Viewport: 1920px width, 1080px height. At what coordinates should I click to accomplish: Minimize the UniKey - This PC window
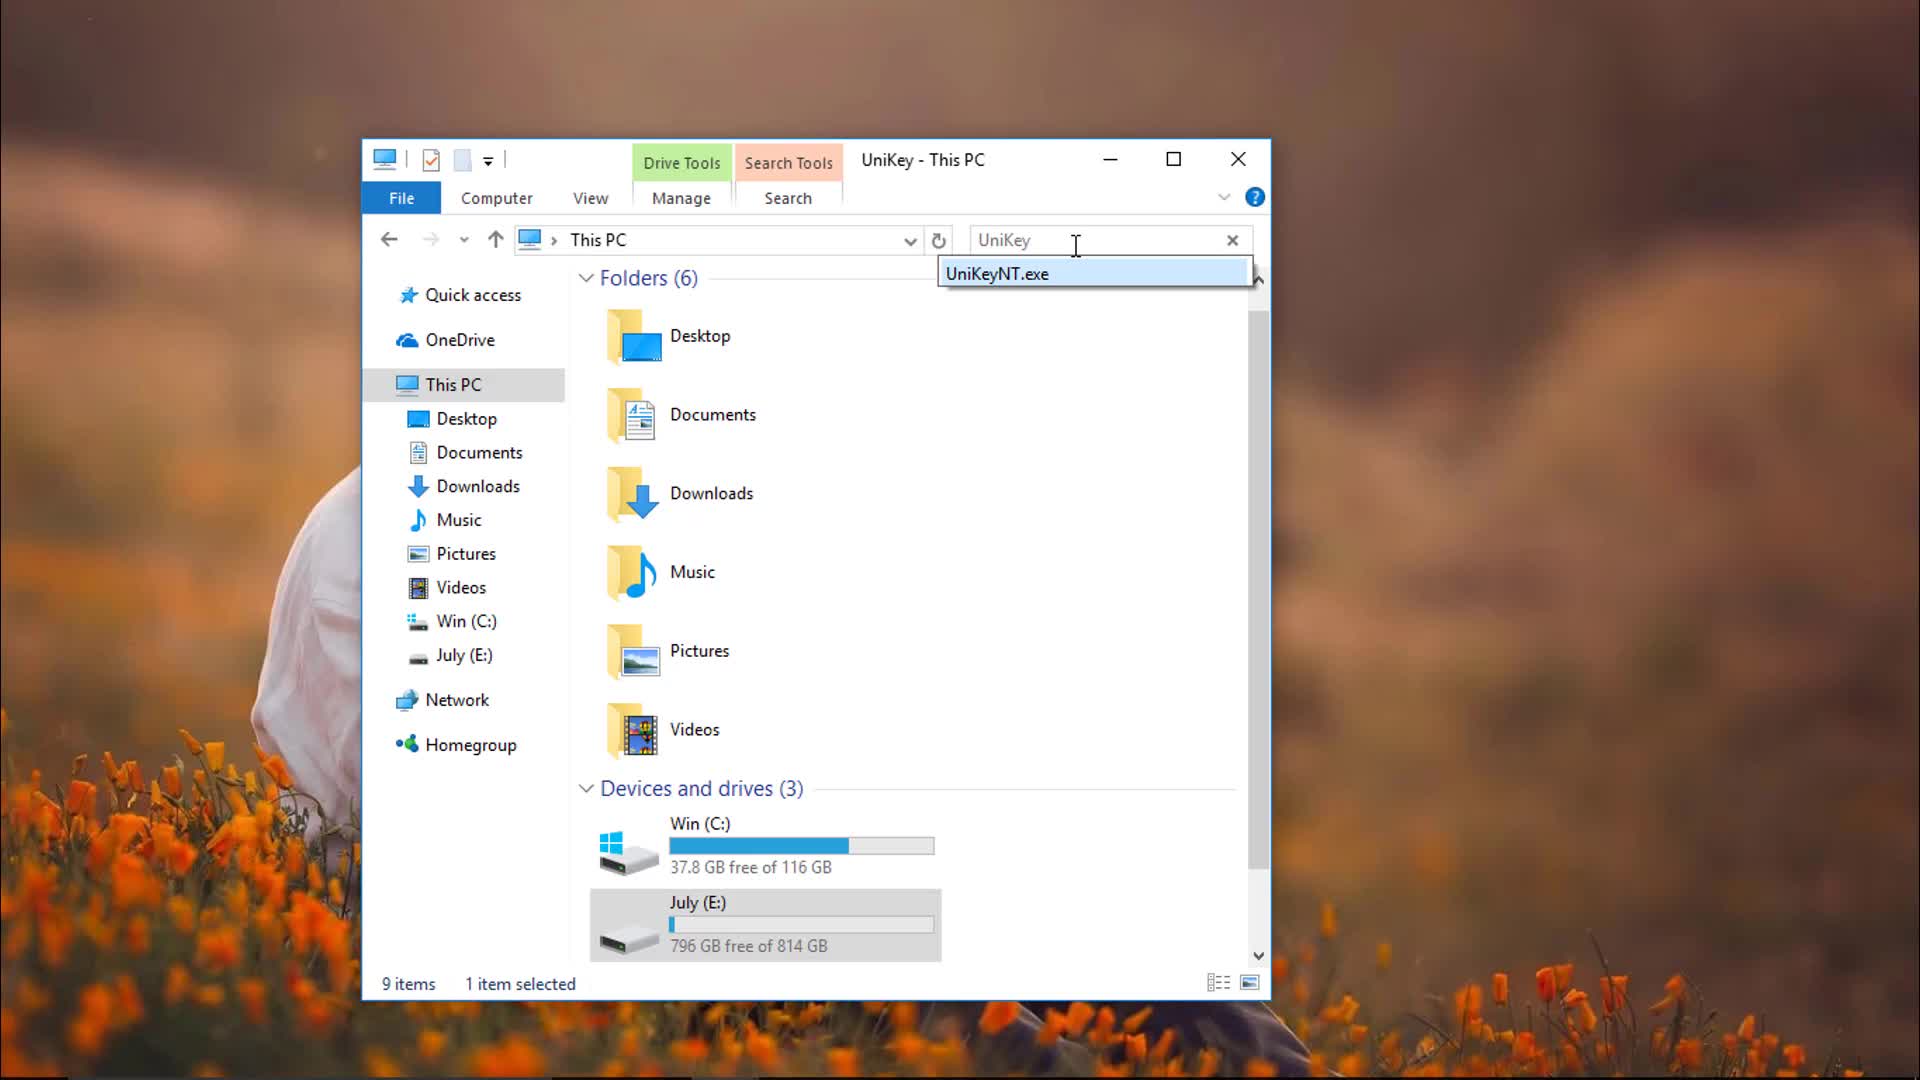[1110, 160]
